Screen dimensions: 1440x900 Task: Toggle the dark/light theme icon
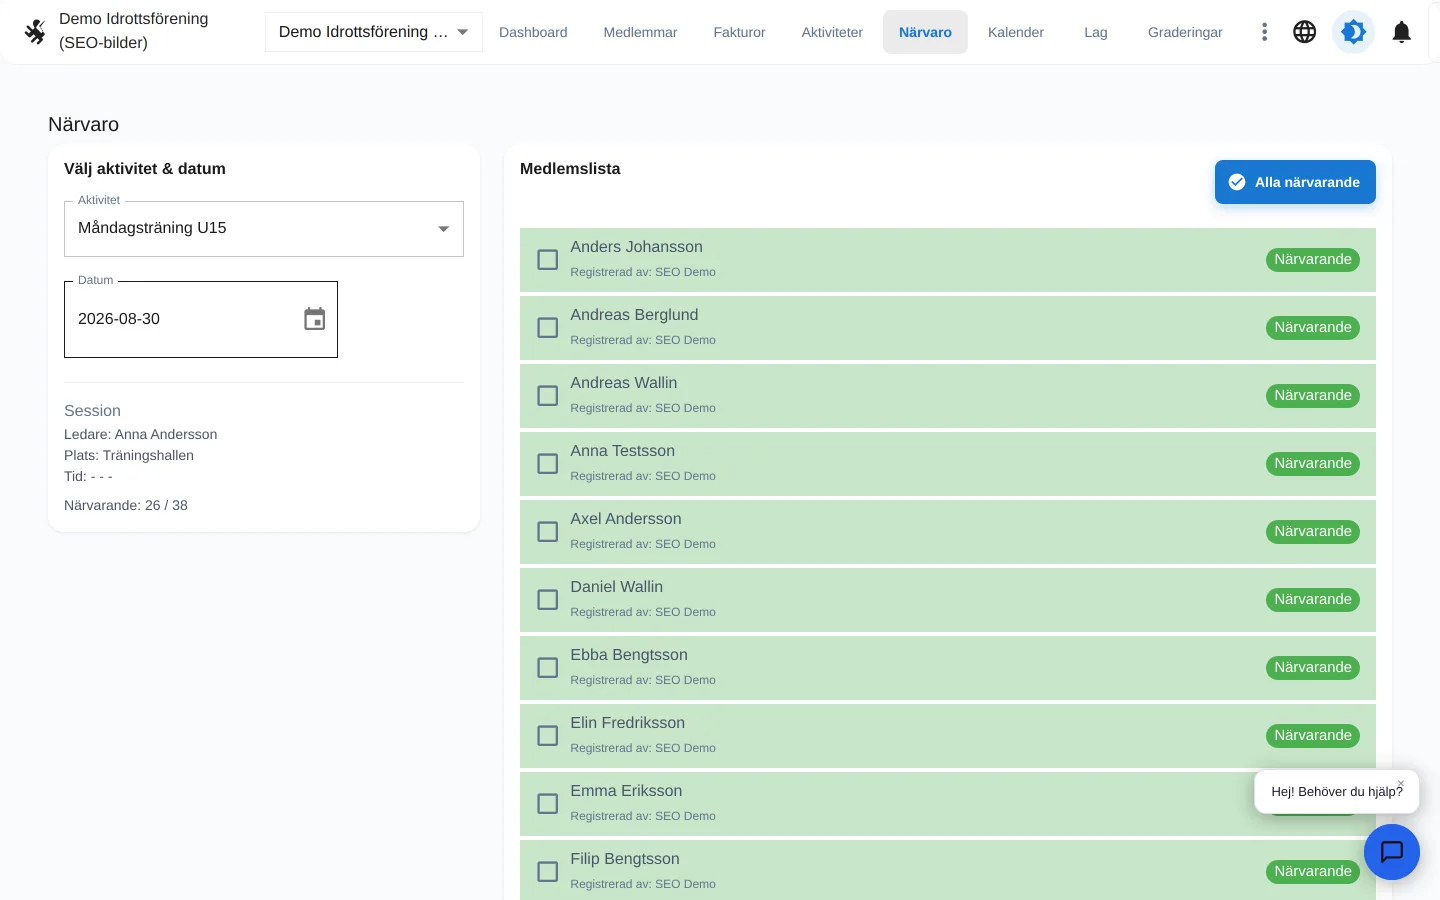pyautogui.click(x=1354, y=32)
